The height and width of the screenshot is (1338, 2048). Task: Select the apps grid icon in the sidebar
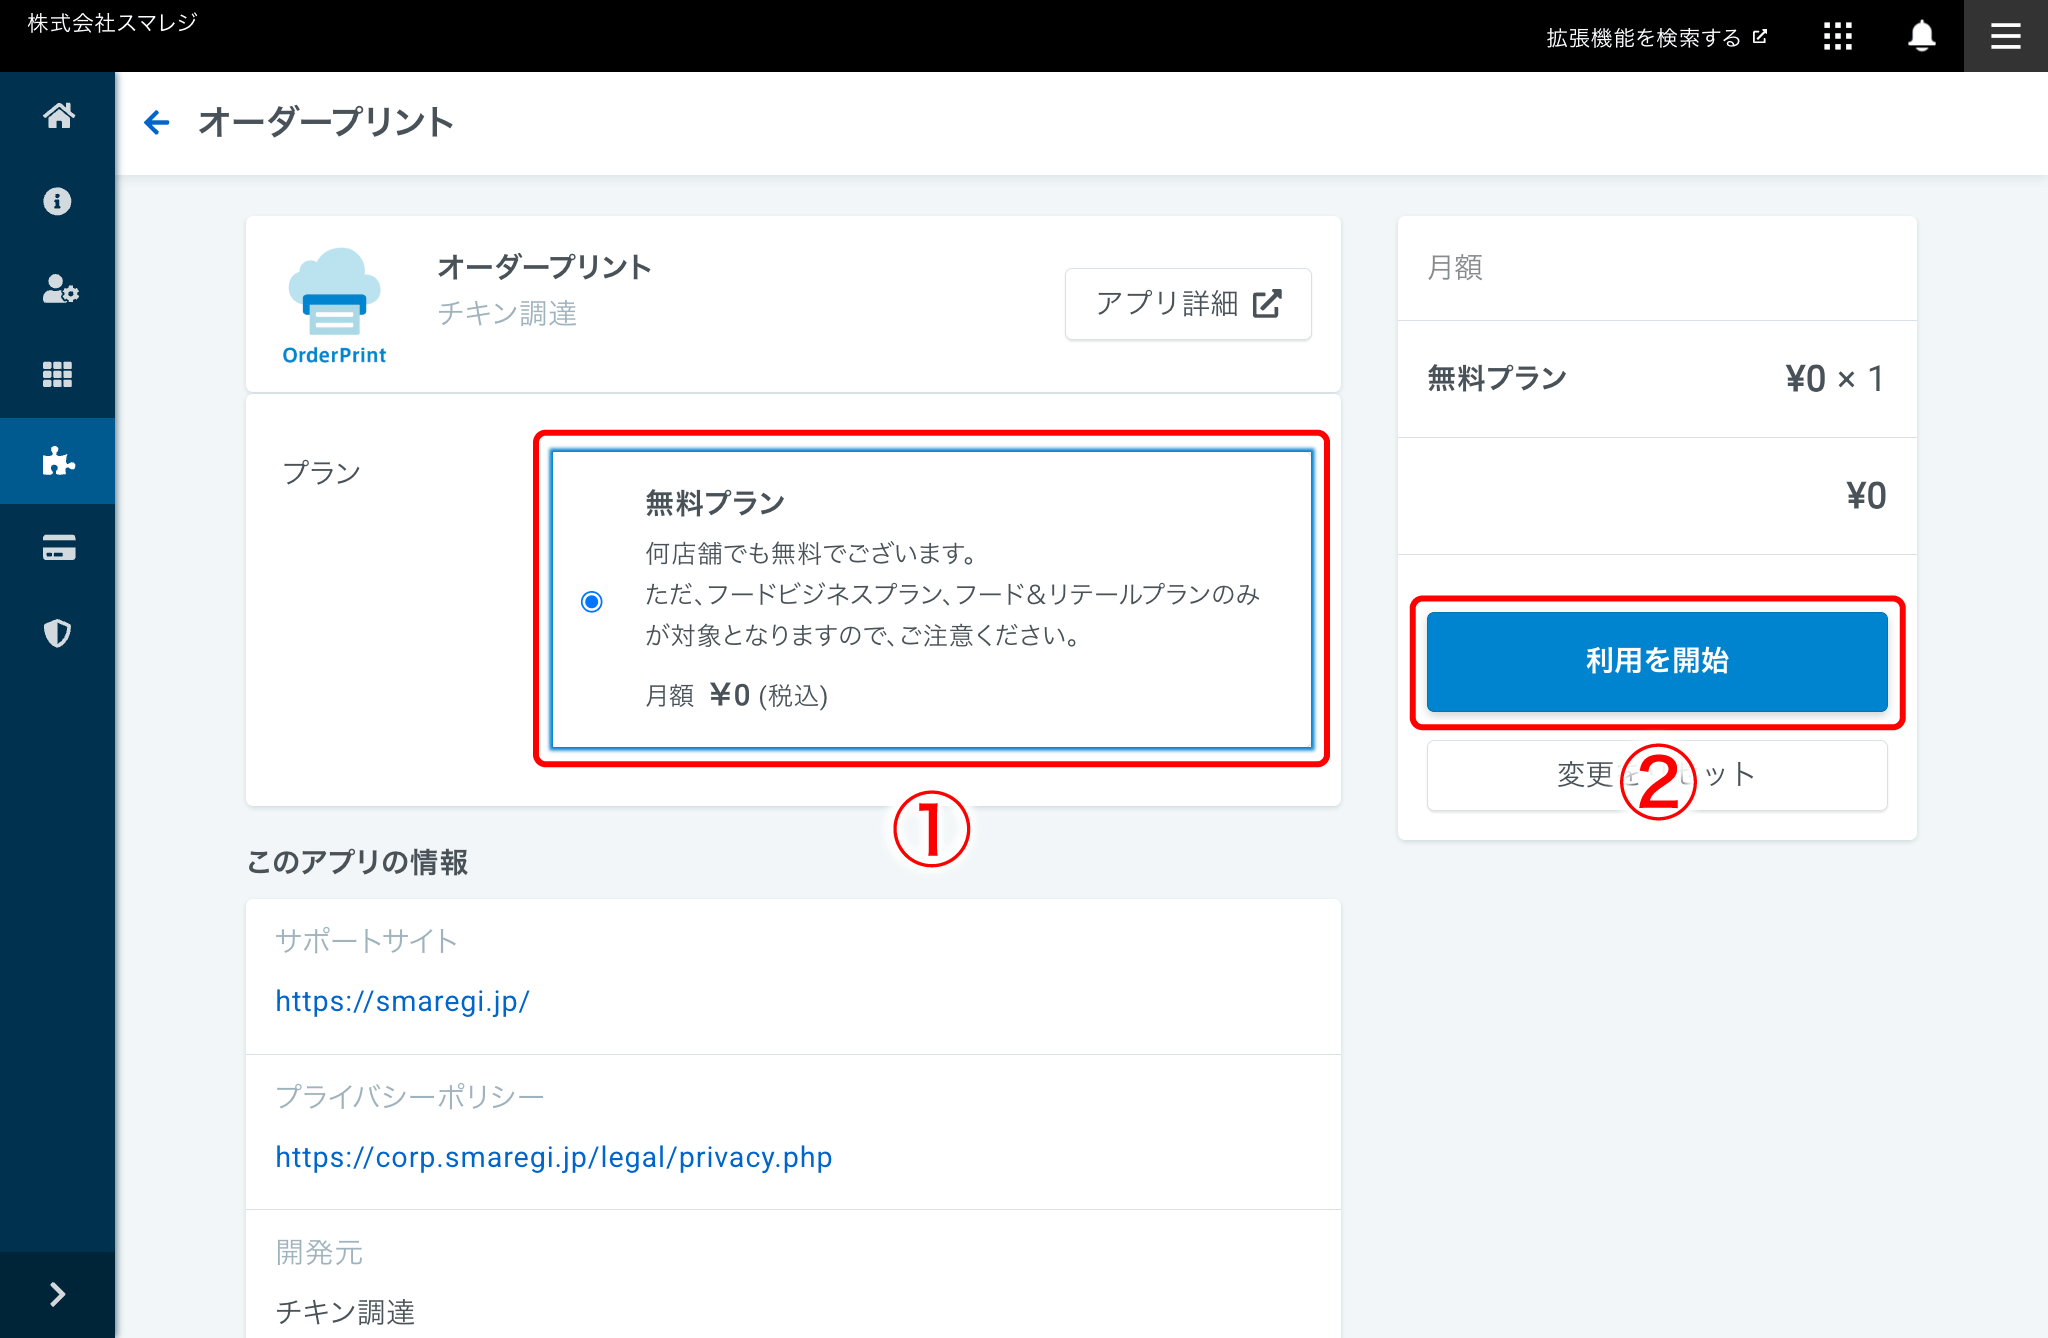57,375
